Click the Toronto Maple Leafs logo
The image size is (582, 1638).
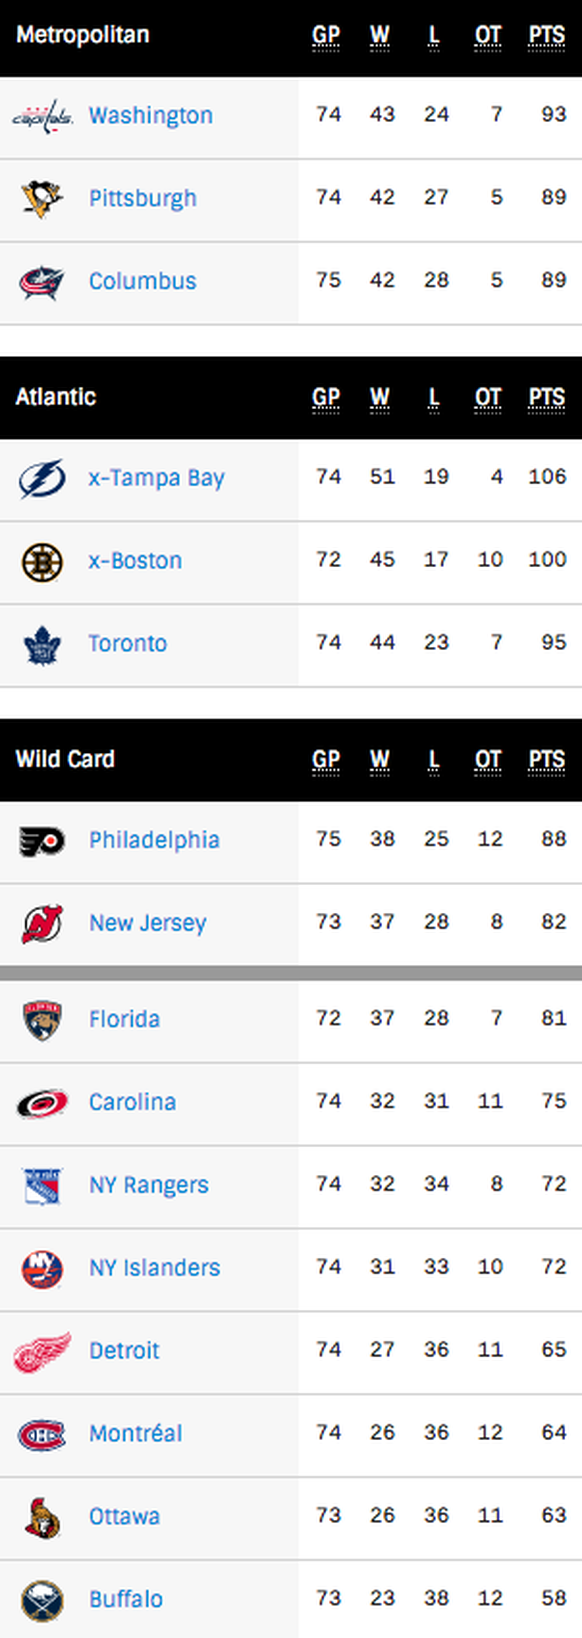point(42,644)
